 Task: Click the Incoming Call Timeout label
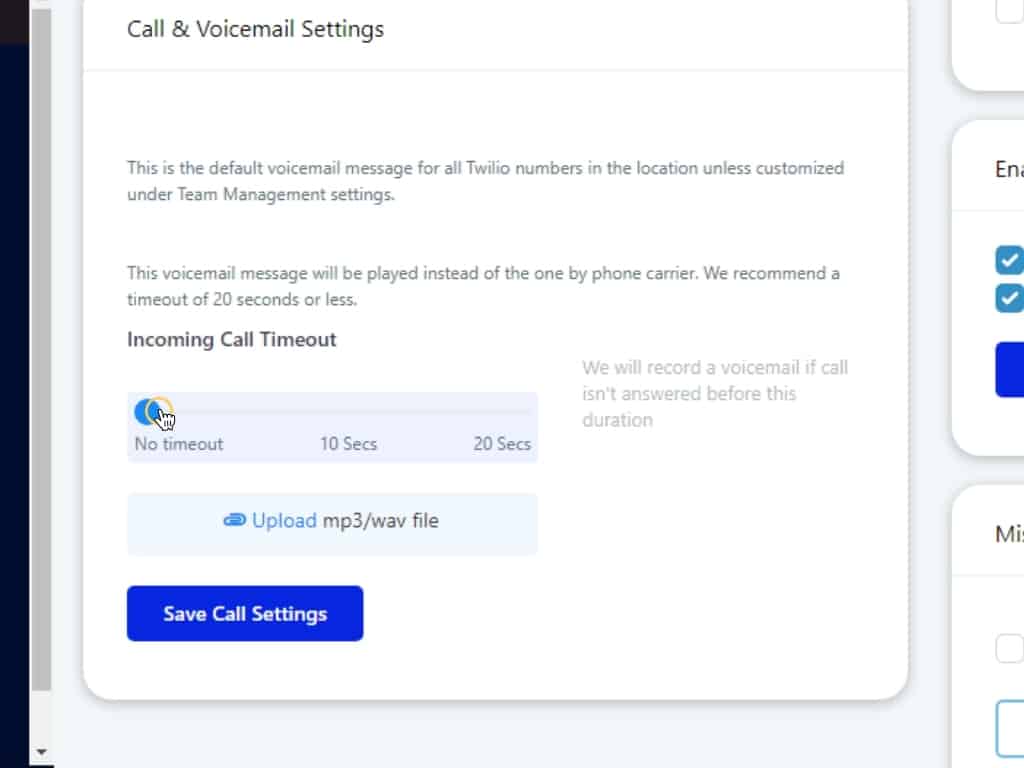[231, 340]
